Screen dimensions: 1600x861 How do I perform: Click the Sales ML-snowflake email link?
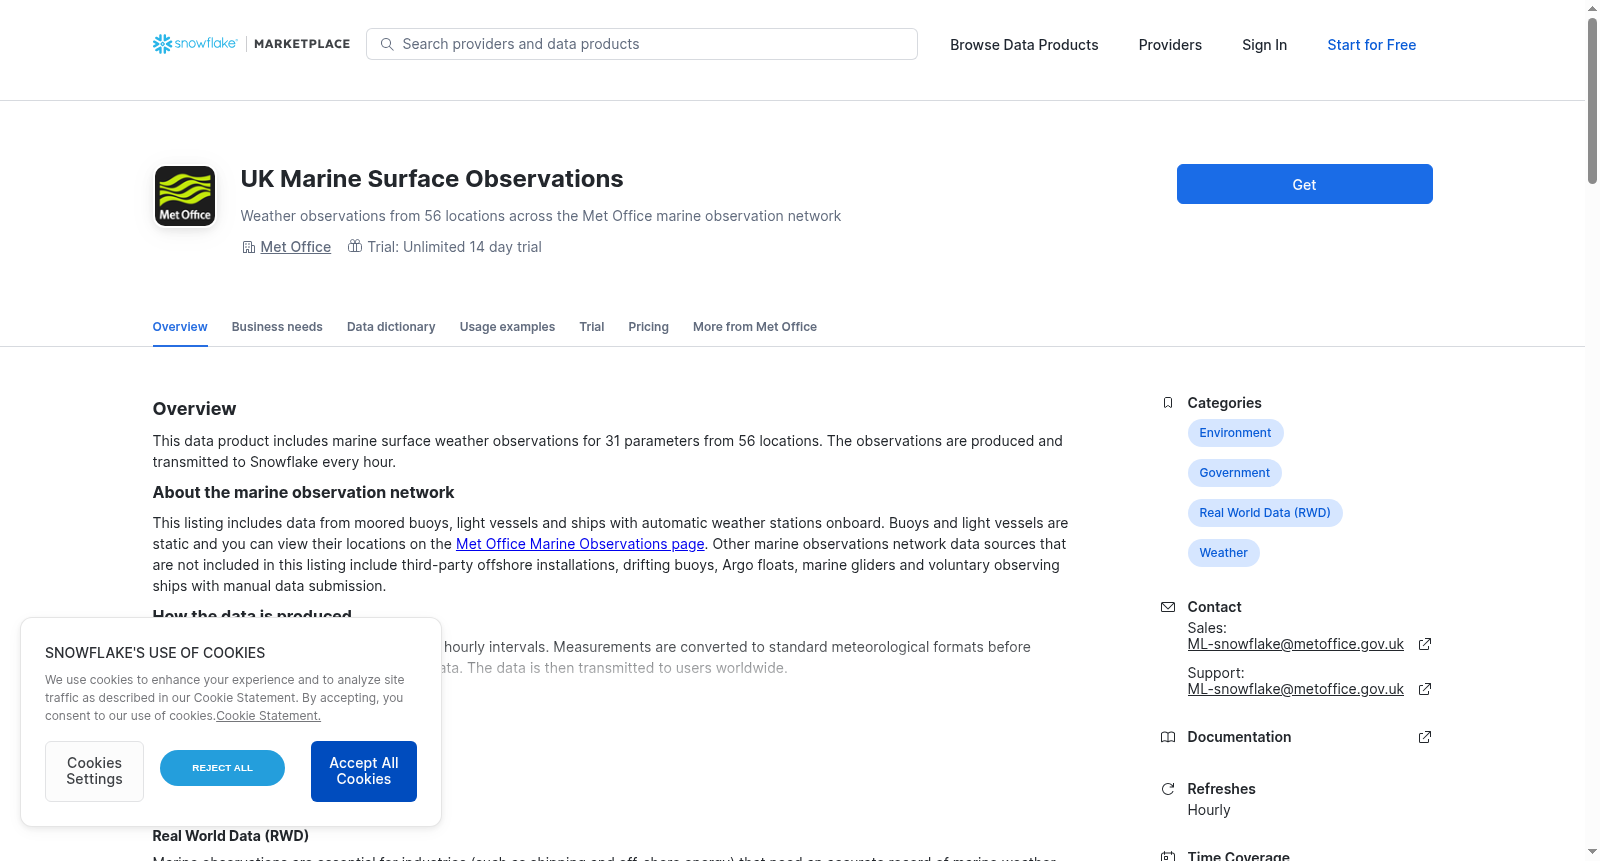[1295, 644]
